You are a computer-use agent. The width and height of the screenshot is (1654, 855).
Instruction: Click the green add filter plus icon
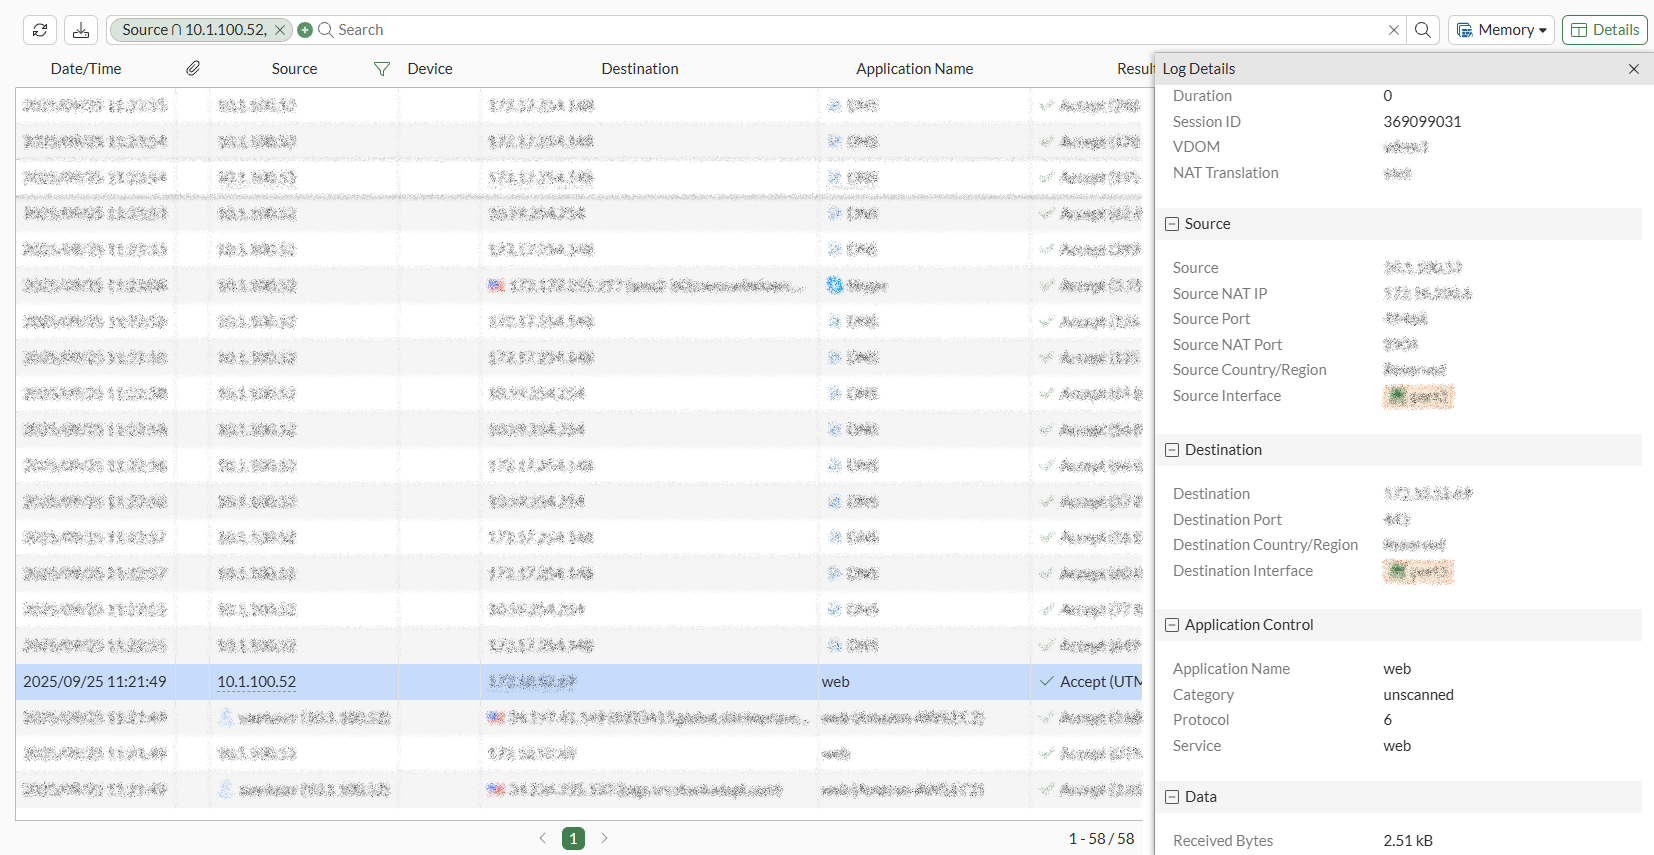[305, 30]
